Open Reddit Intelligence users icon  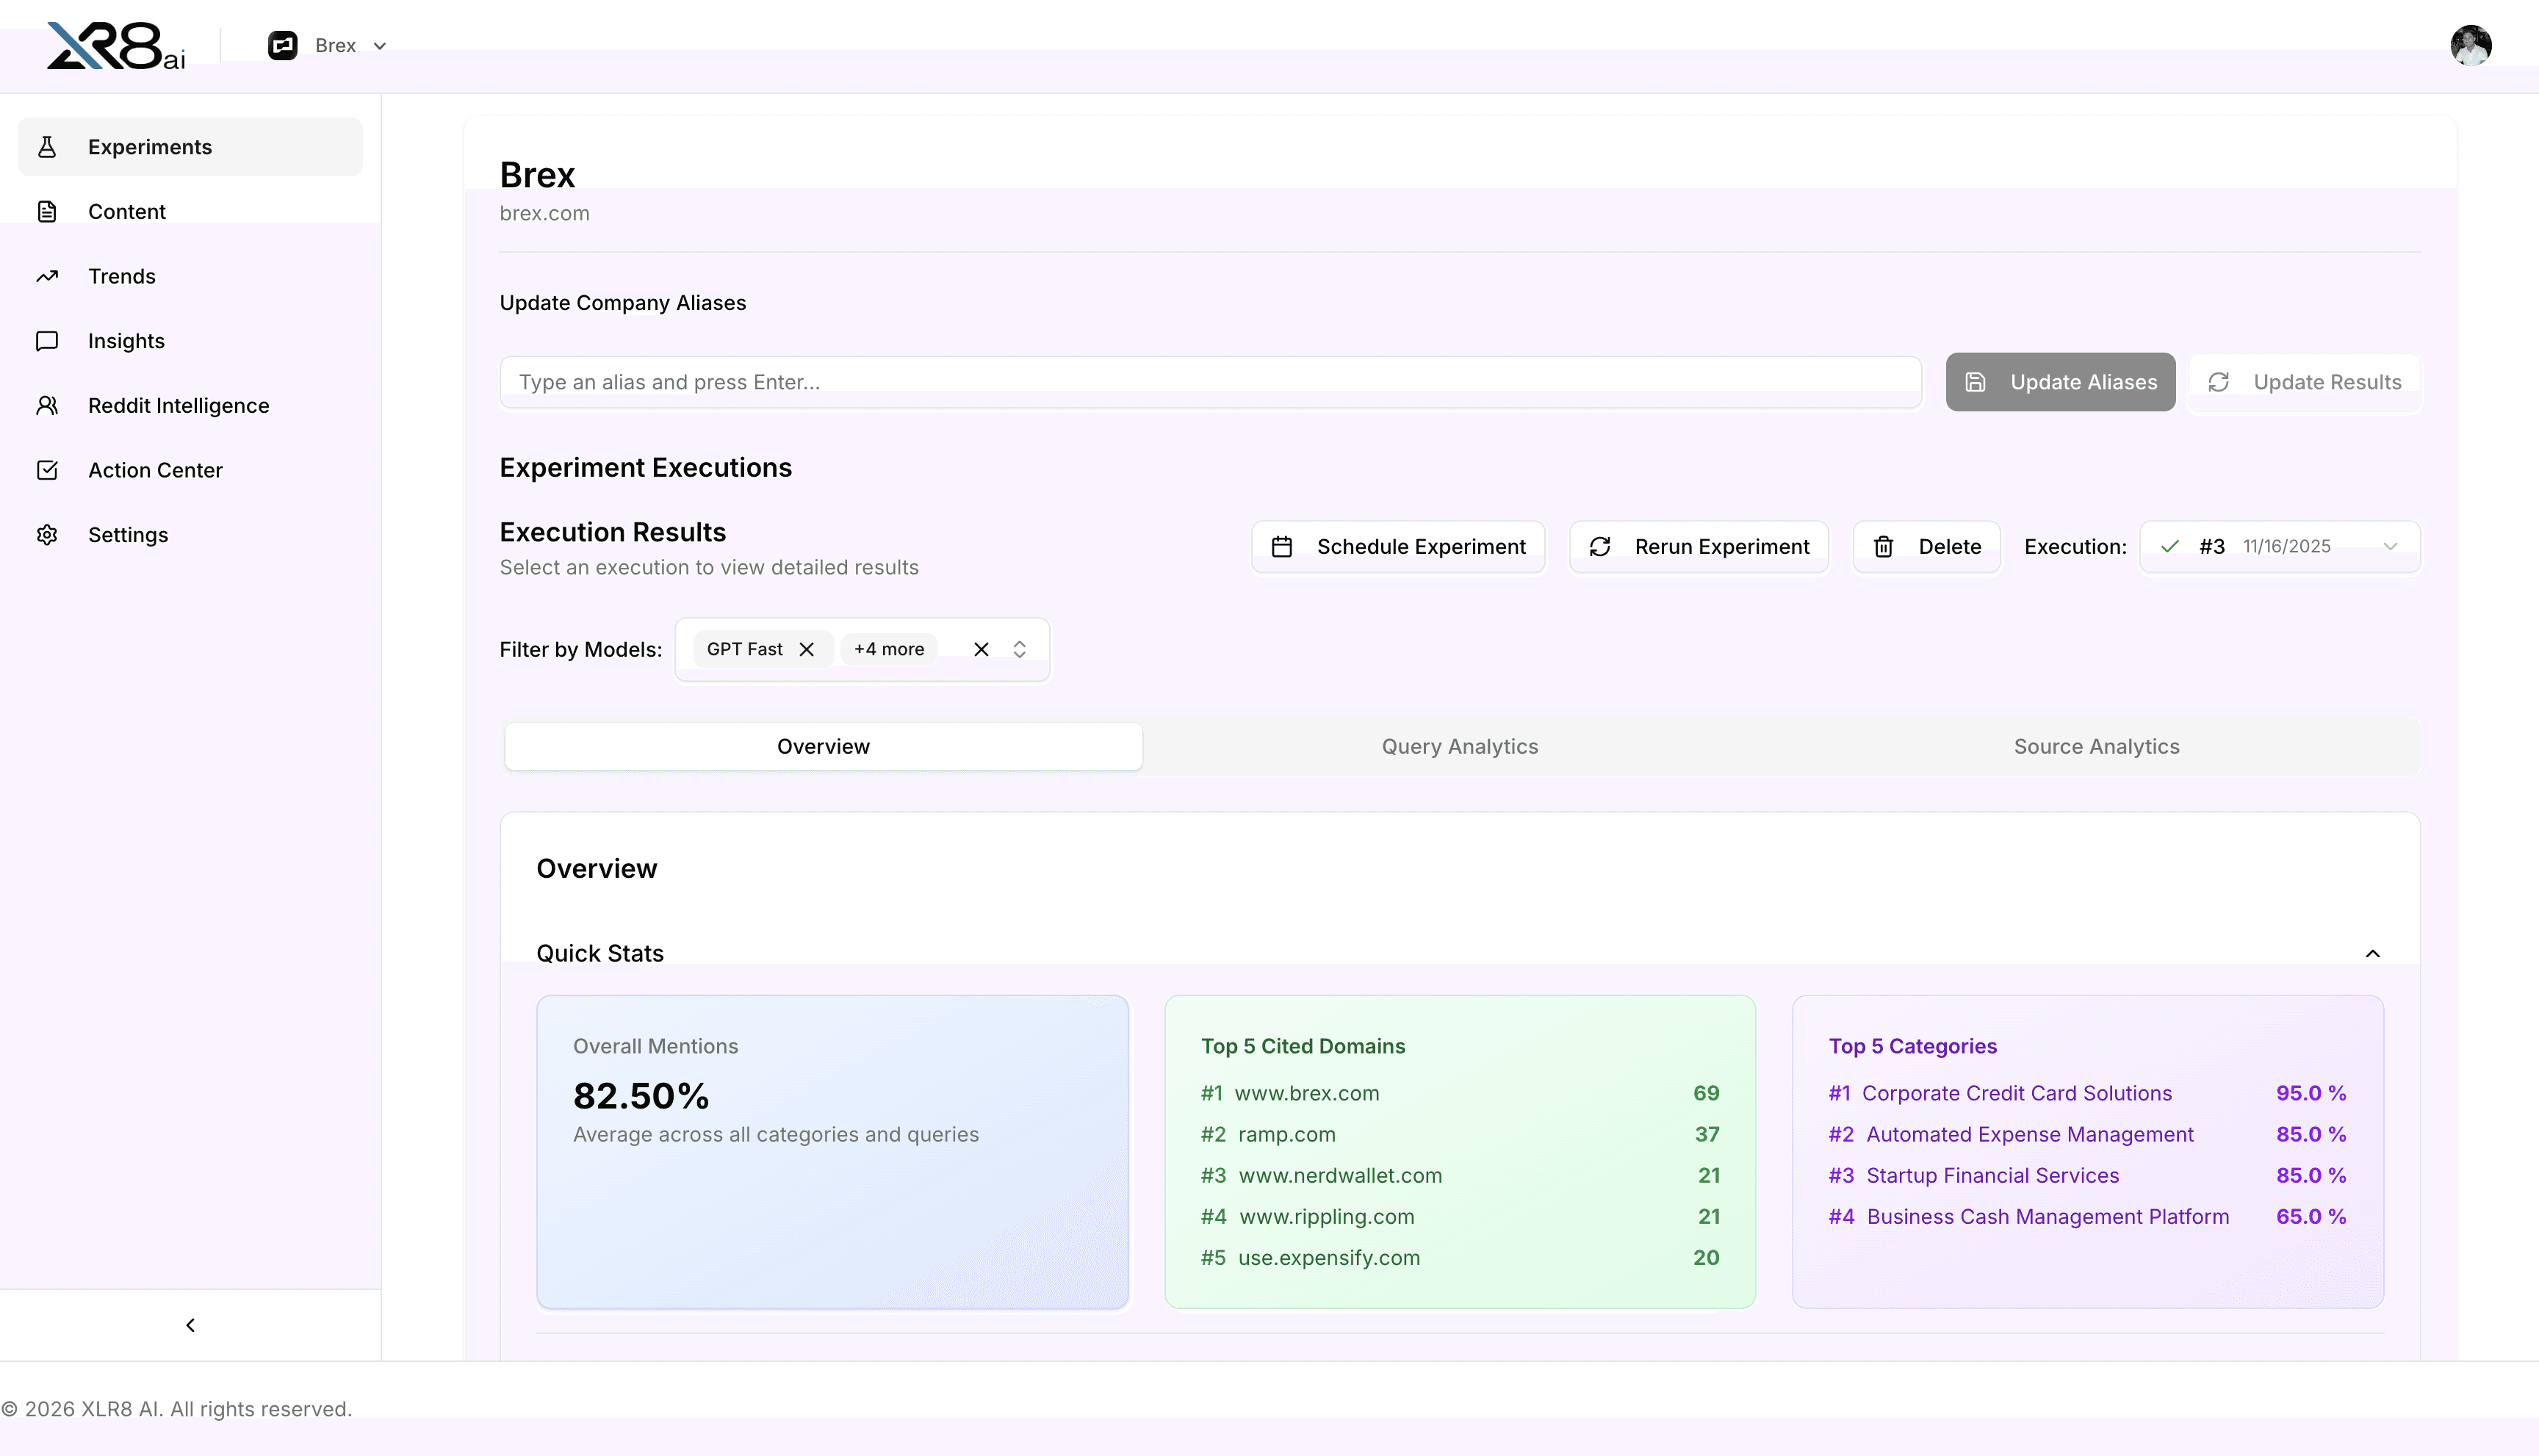pos(47,406)
